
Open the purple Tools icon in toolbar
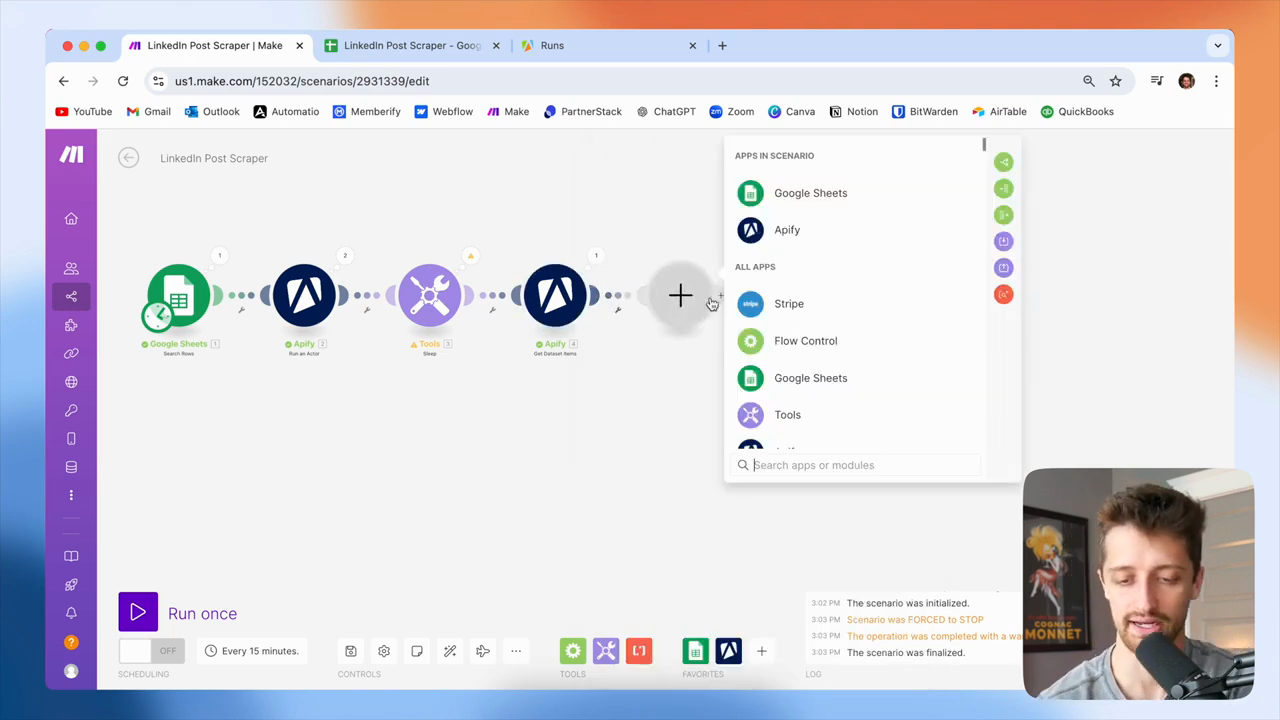point(606,651)
